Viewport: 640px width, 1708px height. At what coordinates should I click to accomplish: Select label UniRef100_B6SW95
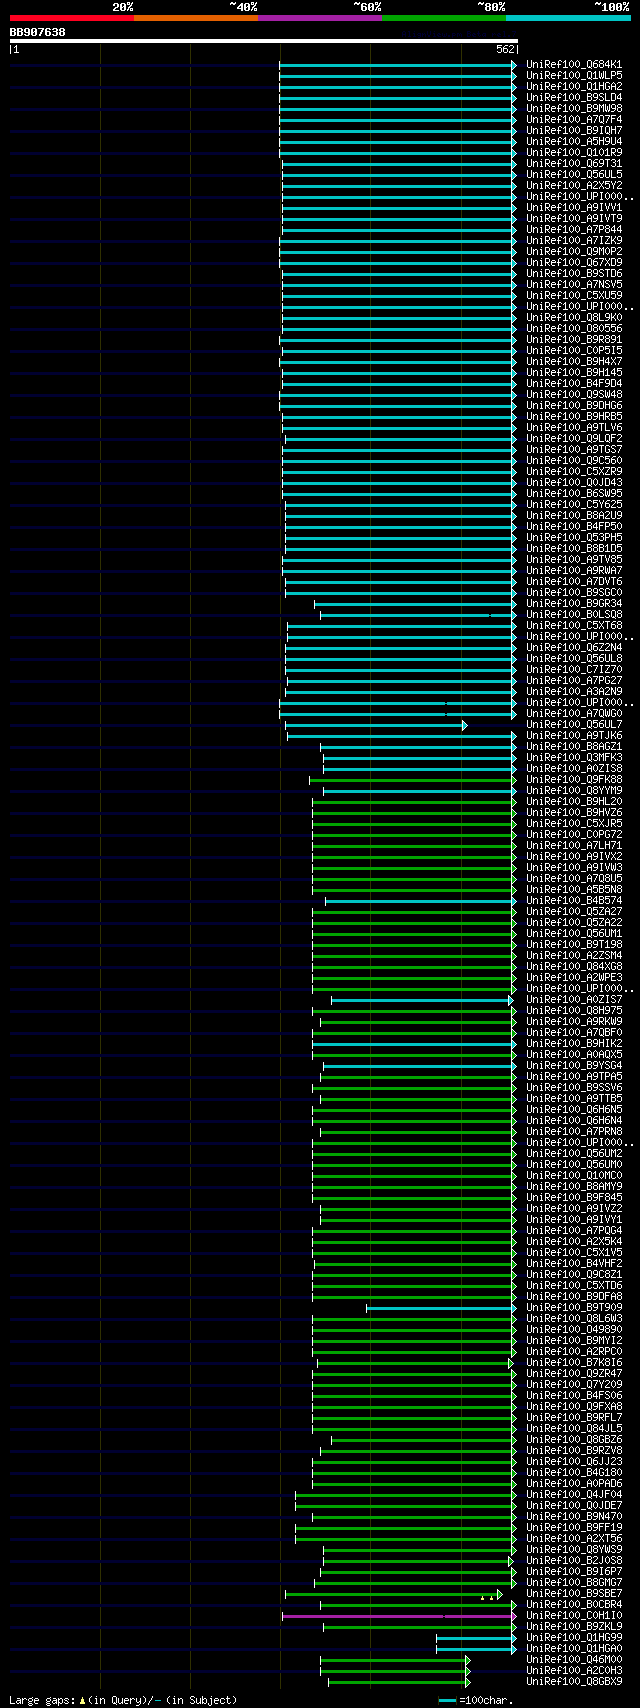coord(574,494)
